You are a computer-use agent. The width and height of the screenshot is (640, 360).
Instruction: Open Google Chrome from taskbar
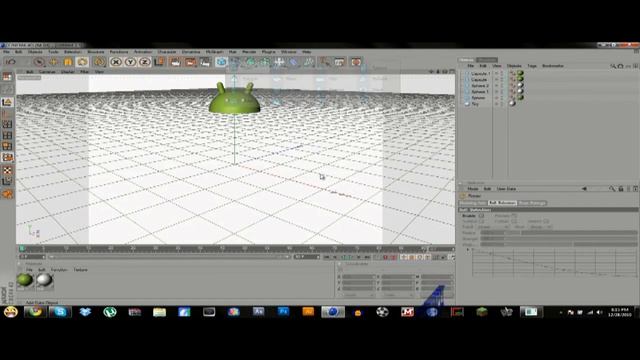click(35, 312)
